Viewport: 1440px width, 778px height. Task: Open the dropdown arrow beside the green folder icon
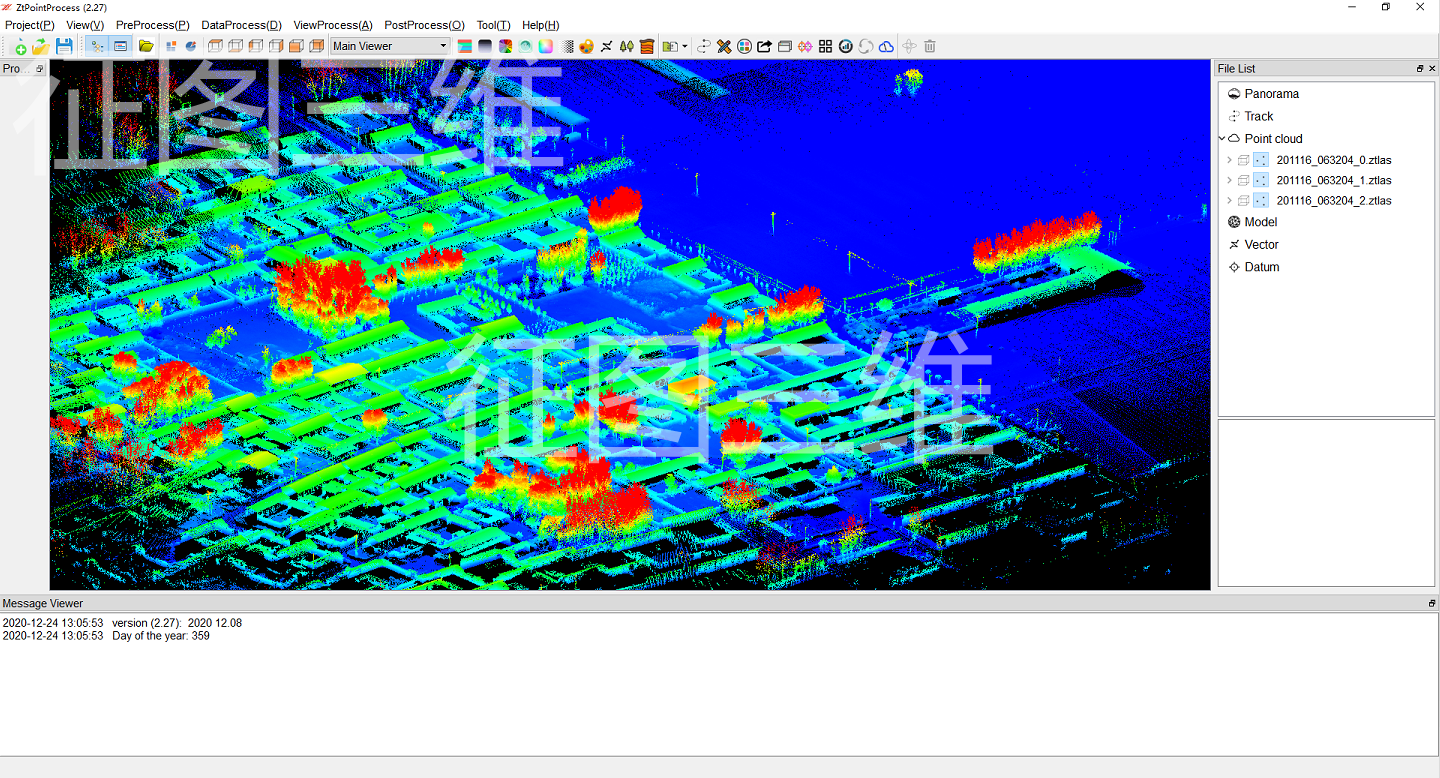(684, 46)
